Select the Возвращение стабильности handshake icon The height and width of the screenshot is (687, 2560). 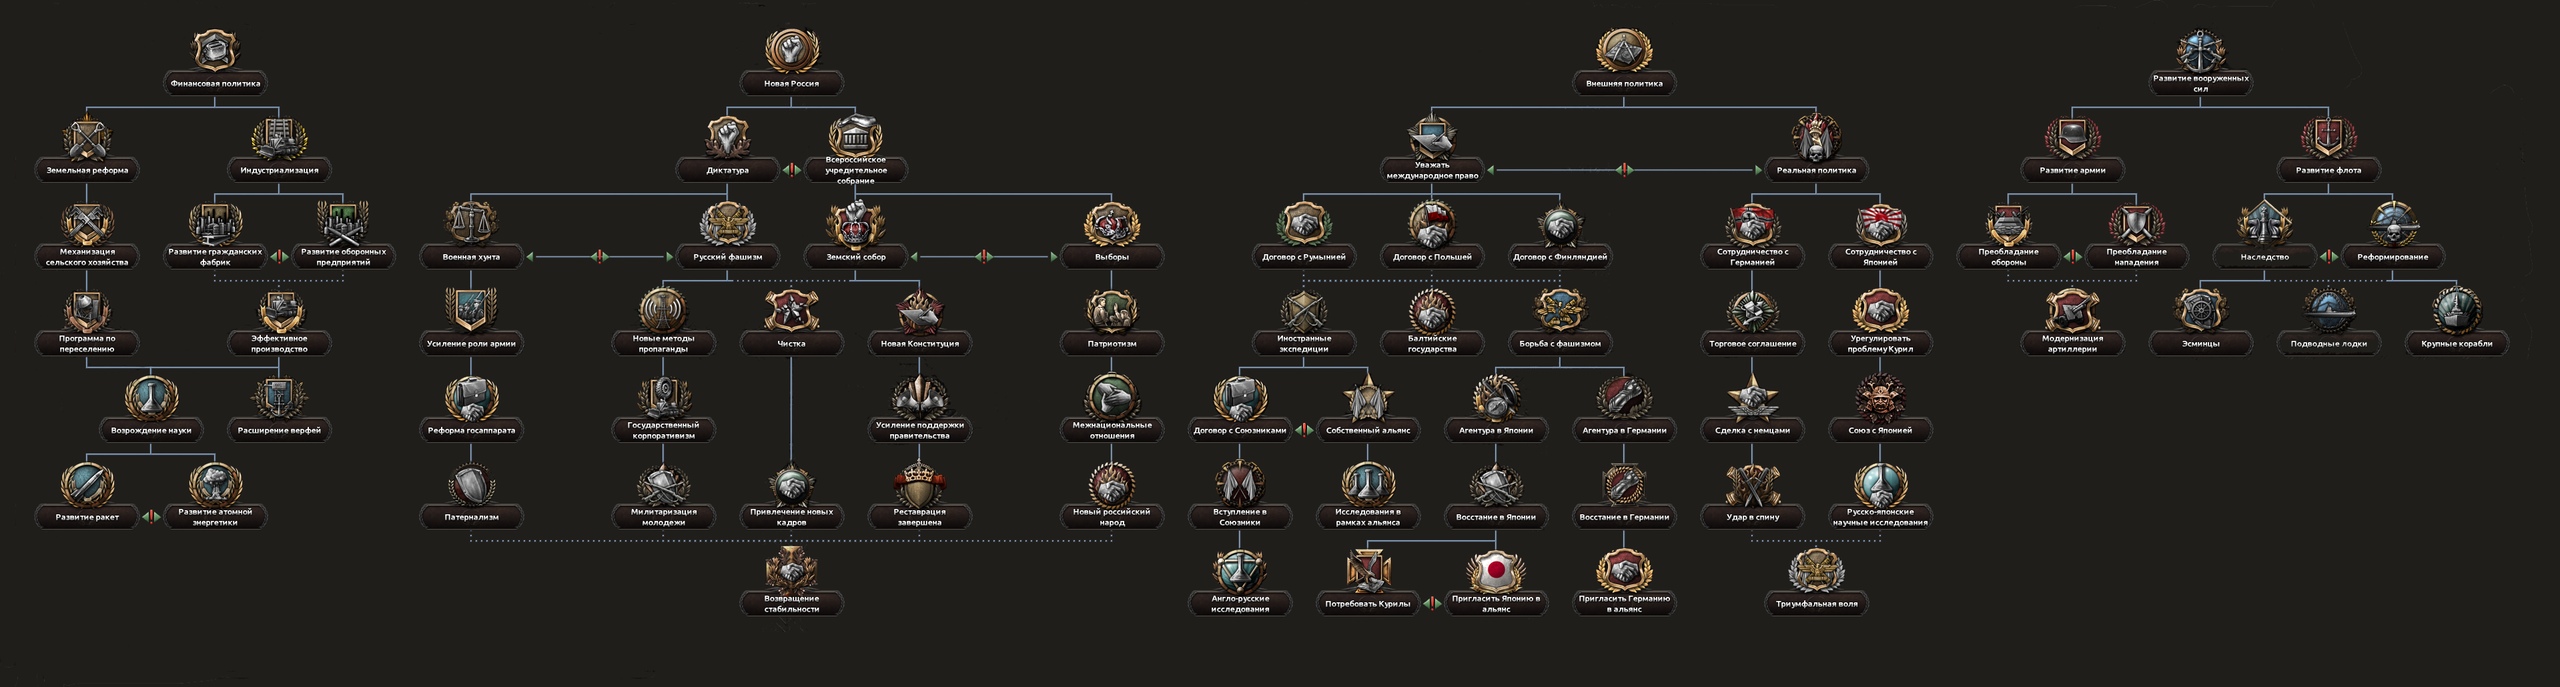coord(791,571)
